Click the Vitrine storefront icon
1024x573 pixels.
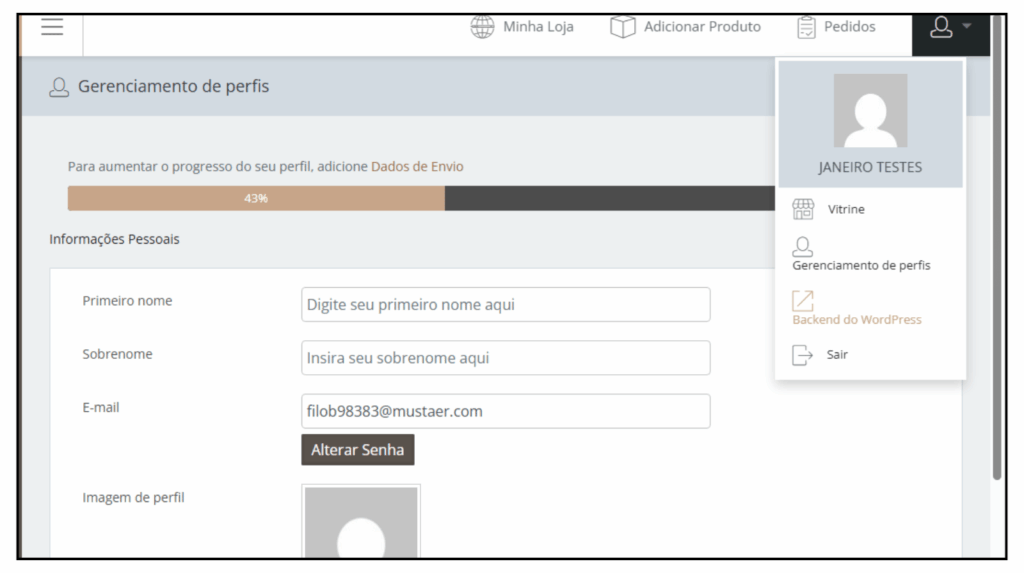coord(803,209)
